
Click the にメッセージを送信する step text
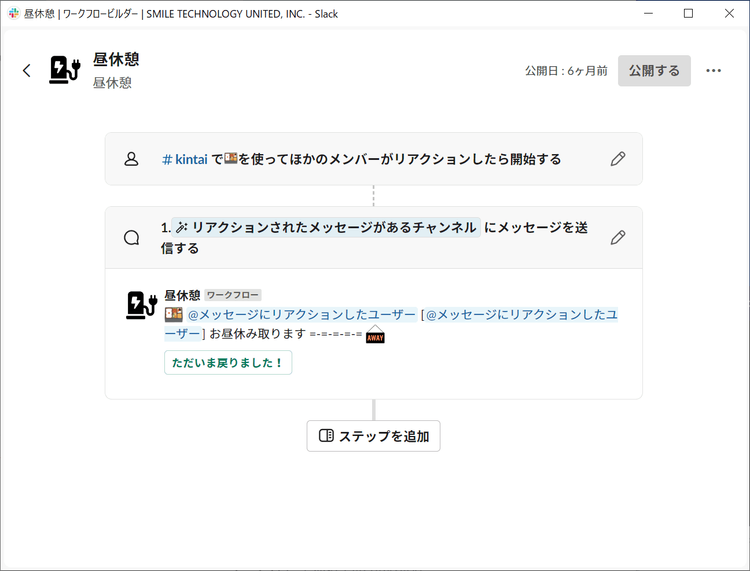pos(374,238)
